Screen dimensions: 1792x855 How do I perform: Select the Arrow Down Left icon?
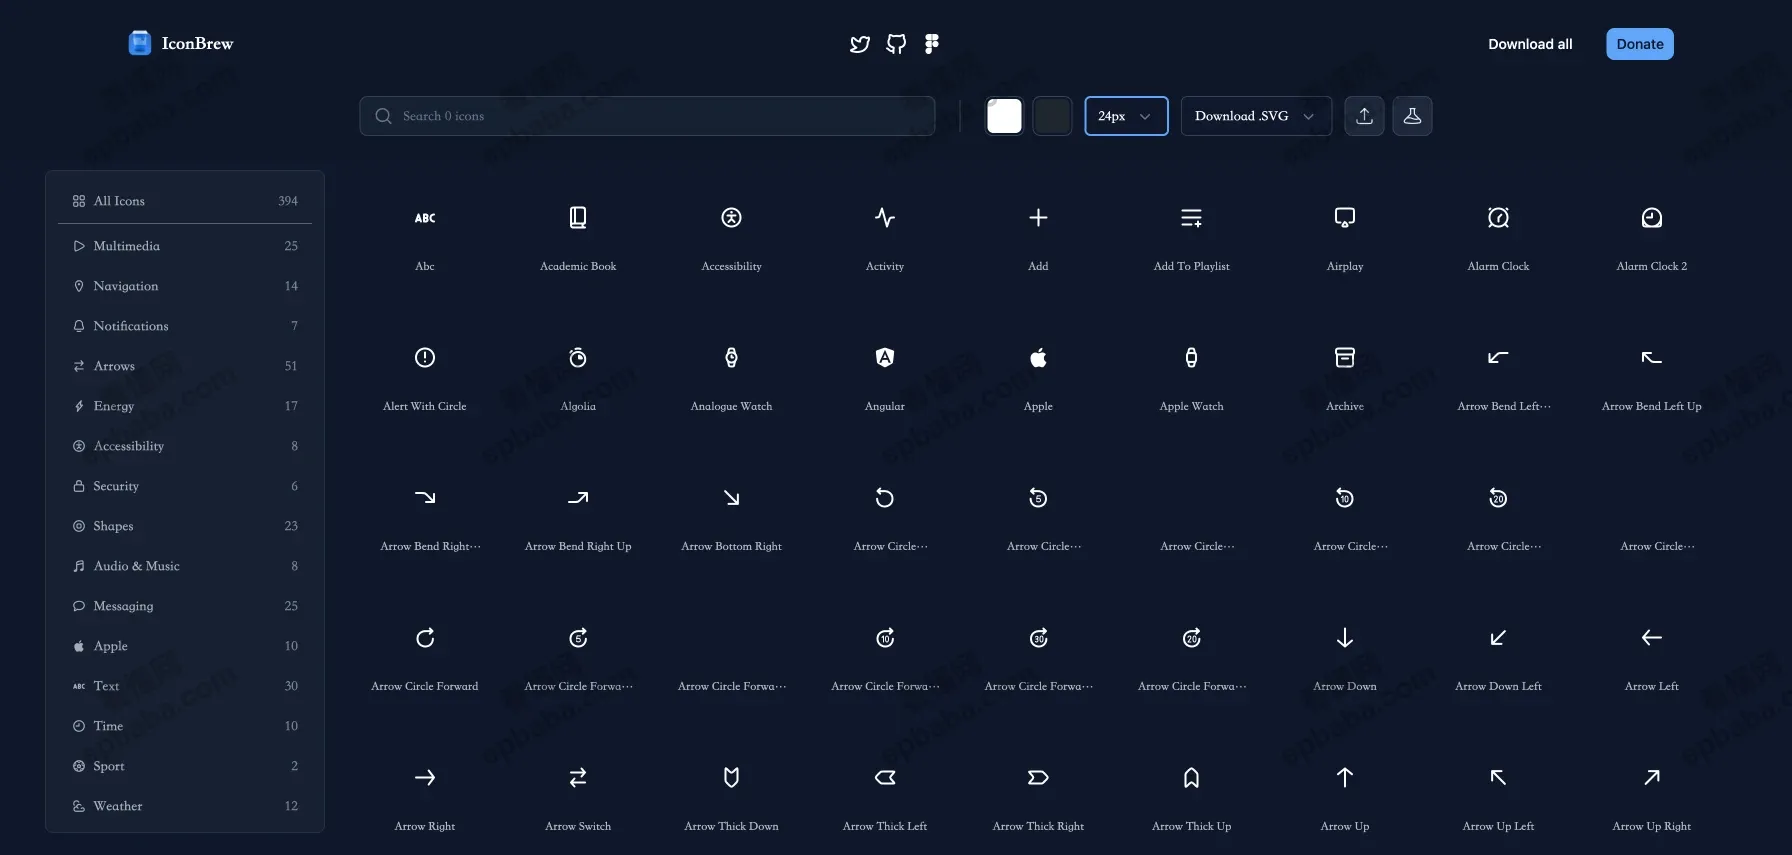click(1498, 638)
